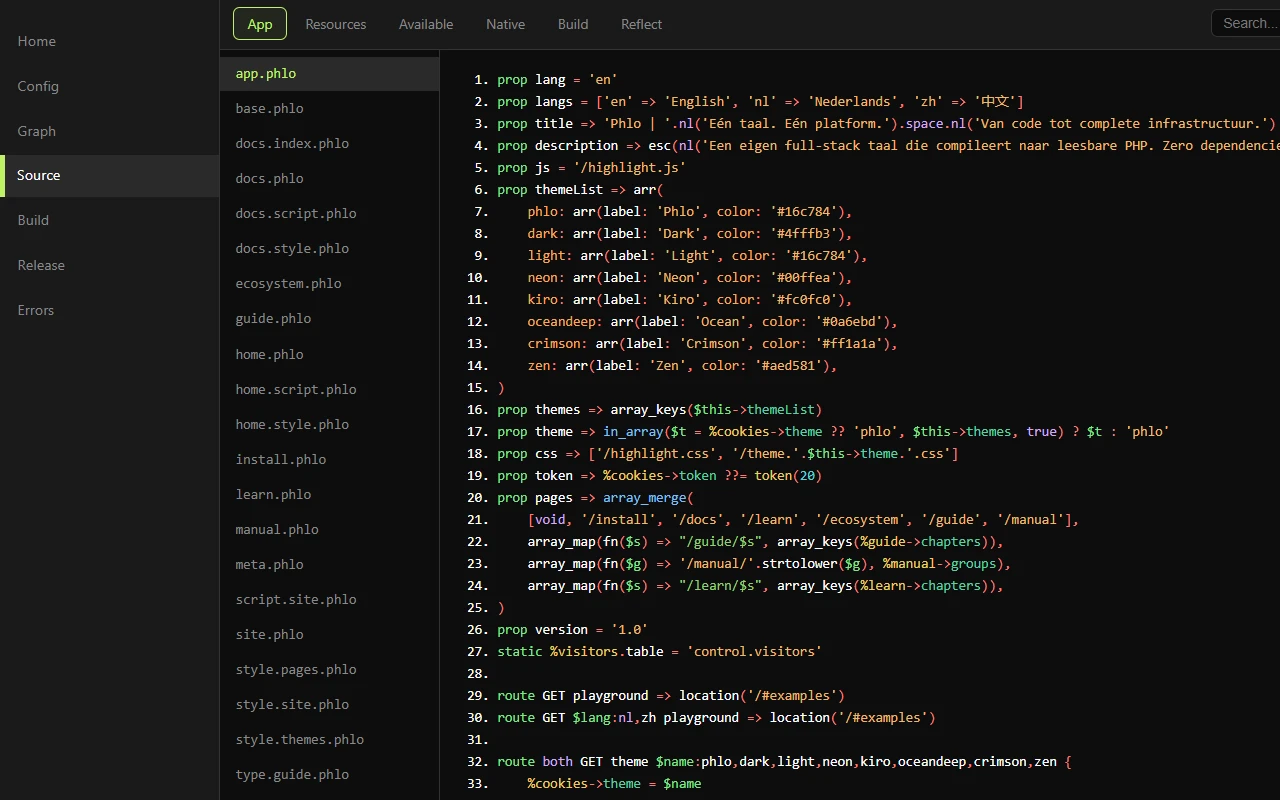
Task: Open meta.phlo file
Action: pos(329,565)
